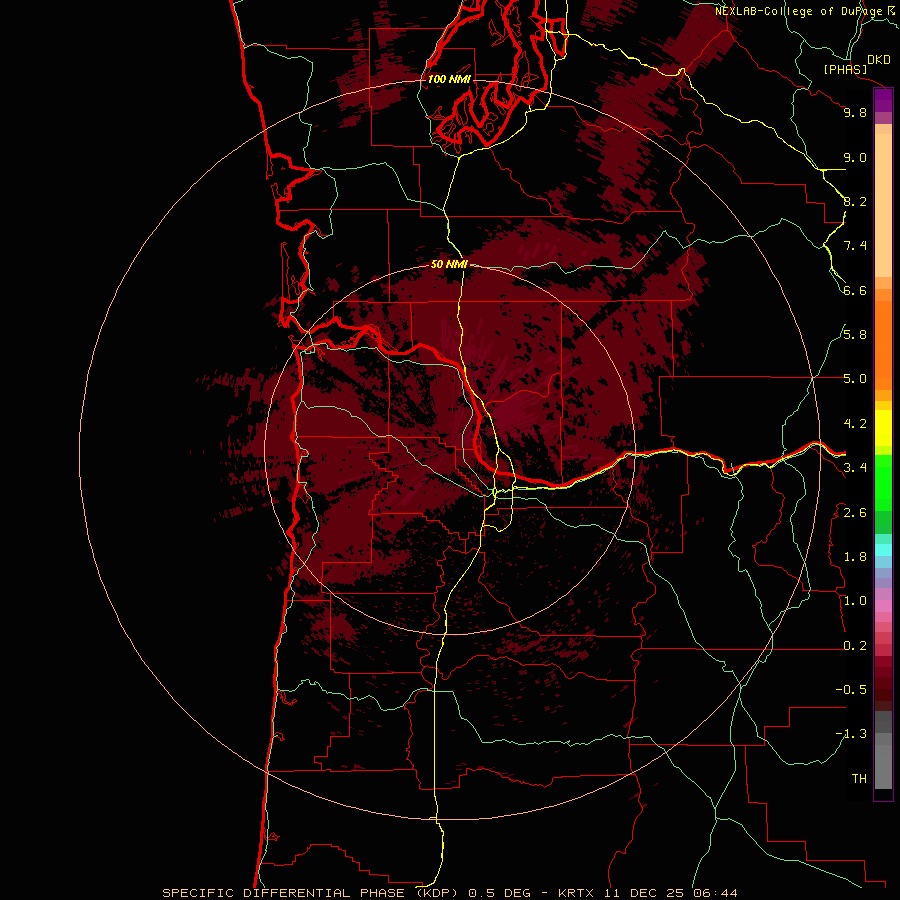Image resolution: width=900 pixels, height=900 pixels.
Task: Click the yellow color bar segment
Action: pyautogui.click(x=883, y=428)
